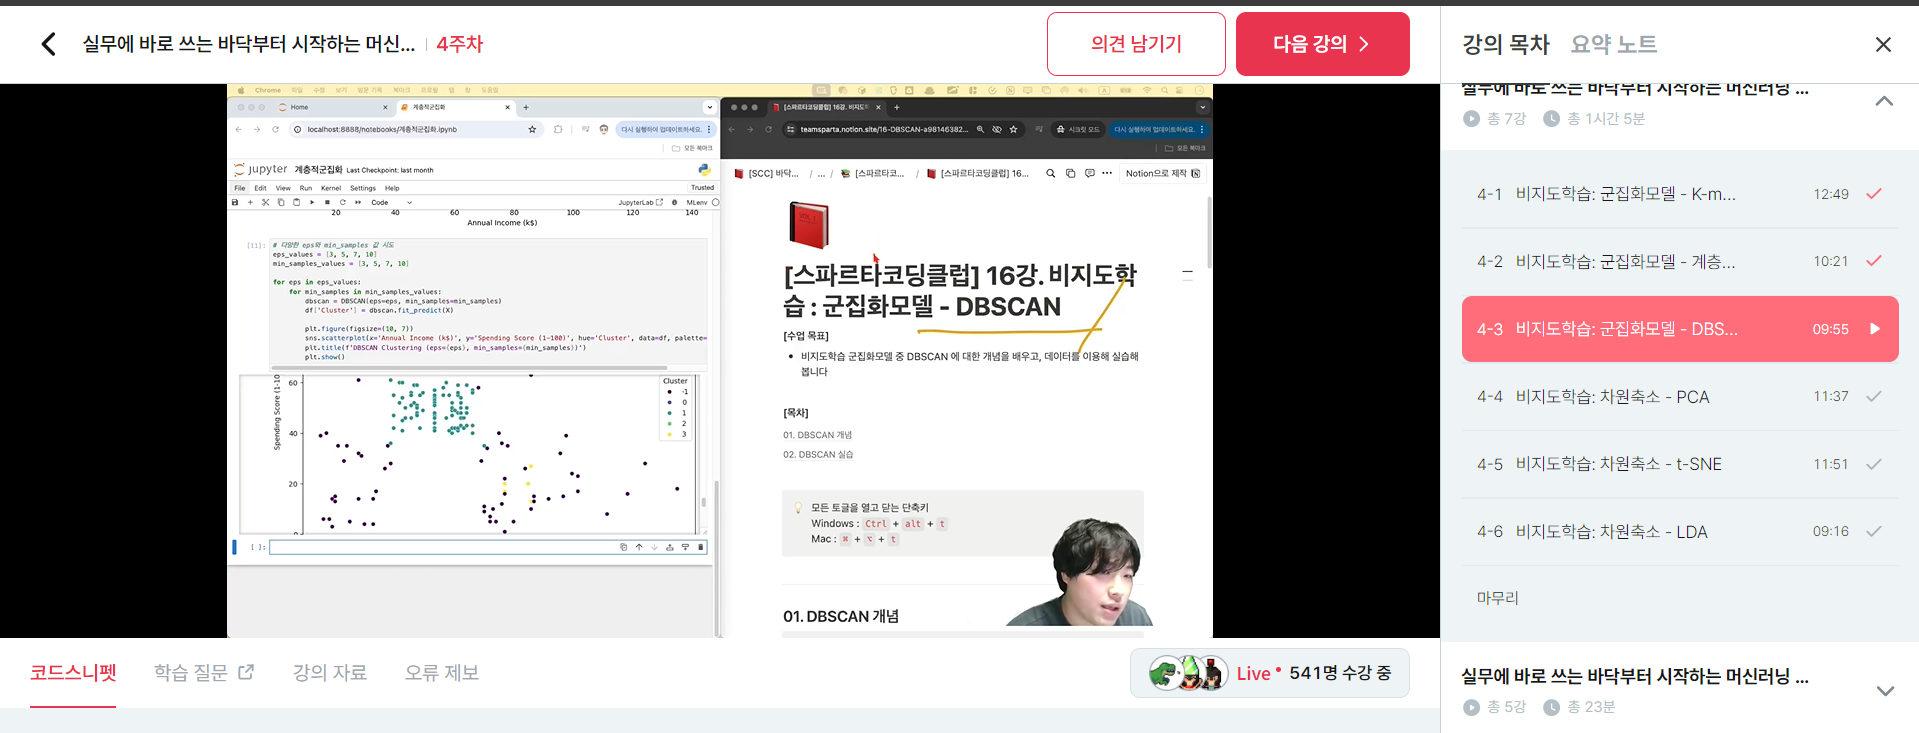Click the 다음 강의 button
The image size is (1919, 733).
[1322, 44]
